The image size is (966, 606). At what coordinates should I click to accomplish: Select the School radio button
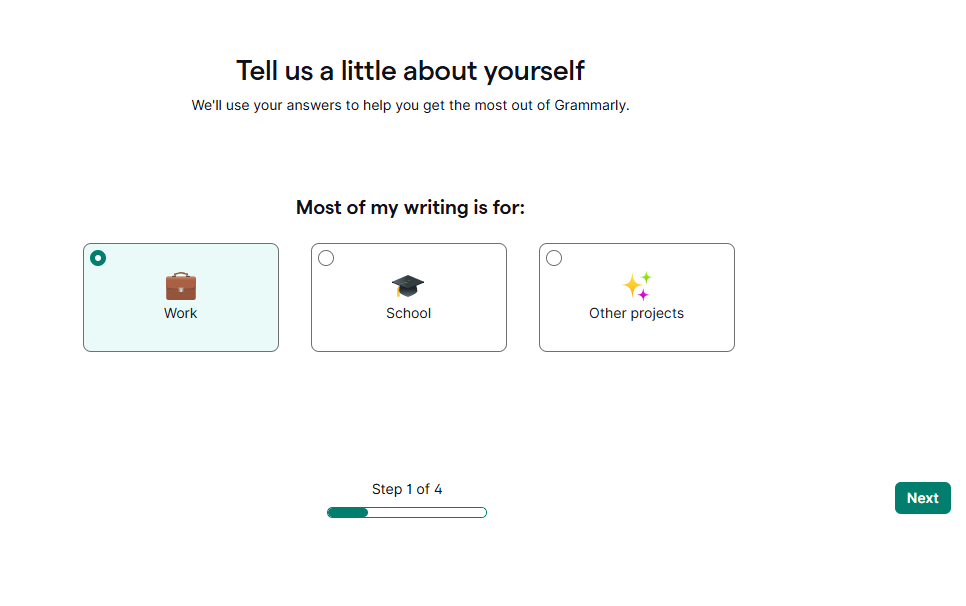pos(326,258)
